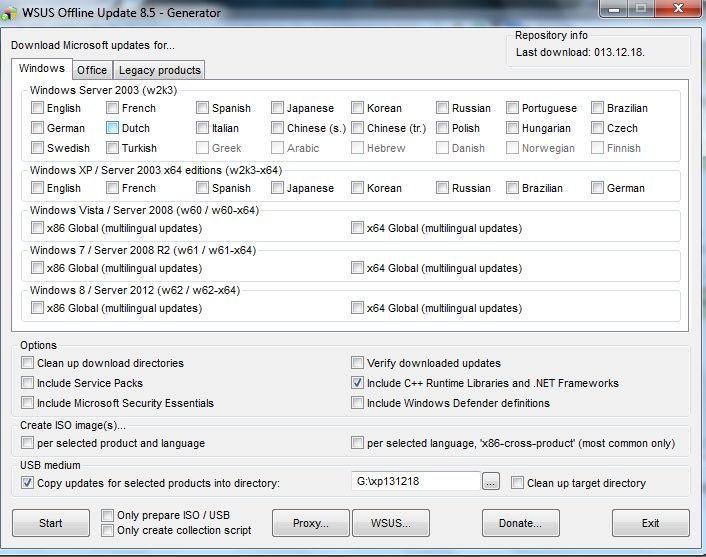Enable x86 Global for Windows Vista / Server 2008
Screen dimensions: 706x557
tap(37, 228)
